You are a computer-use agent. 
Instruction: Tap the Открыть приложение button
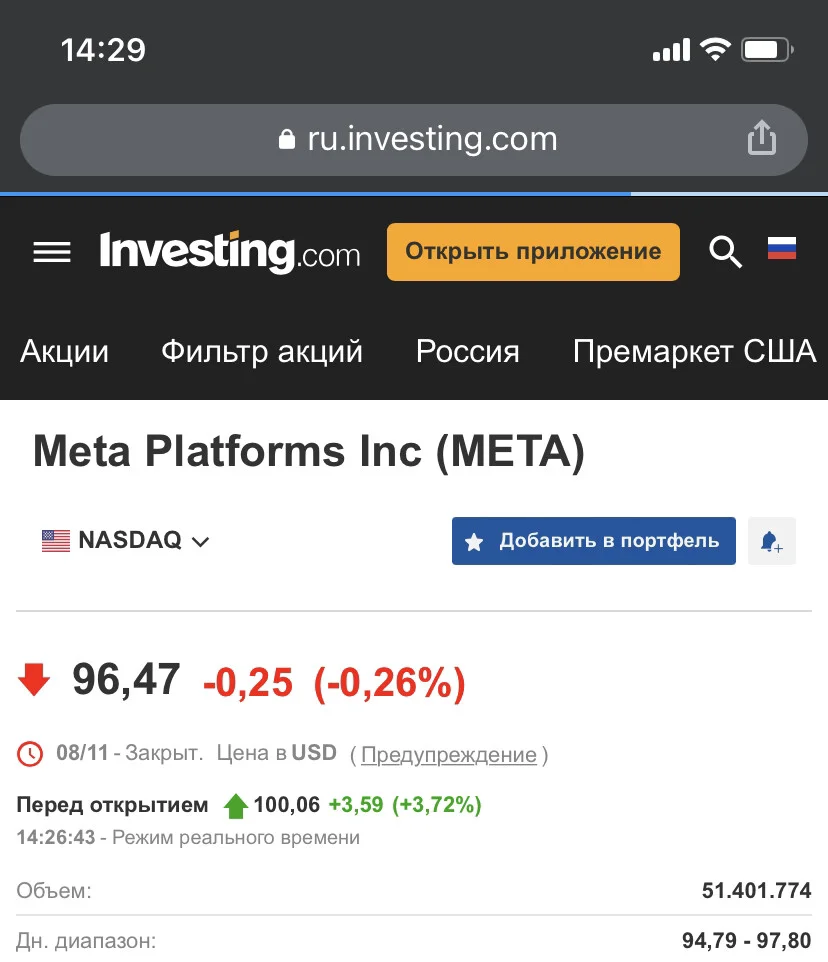click(533, 252)
